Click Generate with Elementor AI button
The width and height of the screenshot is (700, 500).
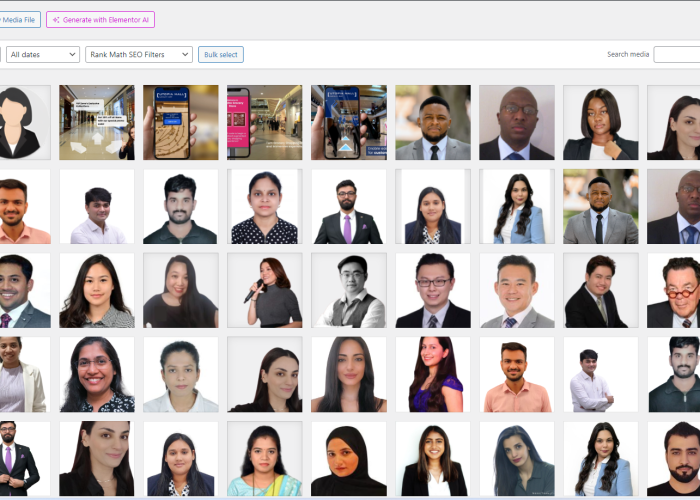pyautogui.click(x=100, y=20)
